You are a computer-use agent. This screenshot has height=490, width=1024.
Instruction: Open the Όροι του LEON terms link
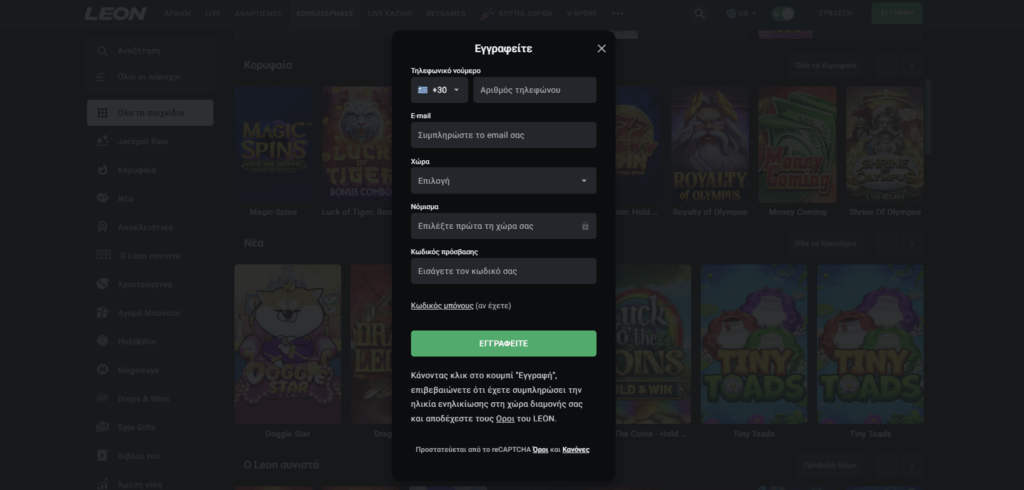[505, 419]
